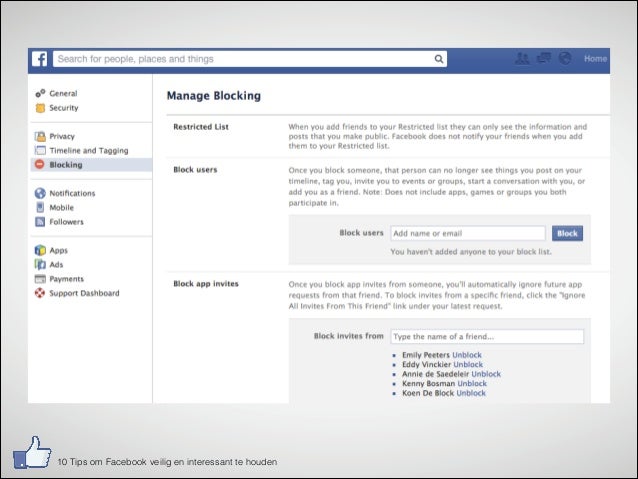
Task: Click the Followers feed icon
Action: [x=40, y=222]
